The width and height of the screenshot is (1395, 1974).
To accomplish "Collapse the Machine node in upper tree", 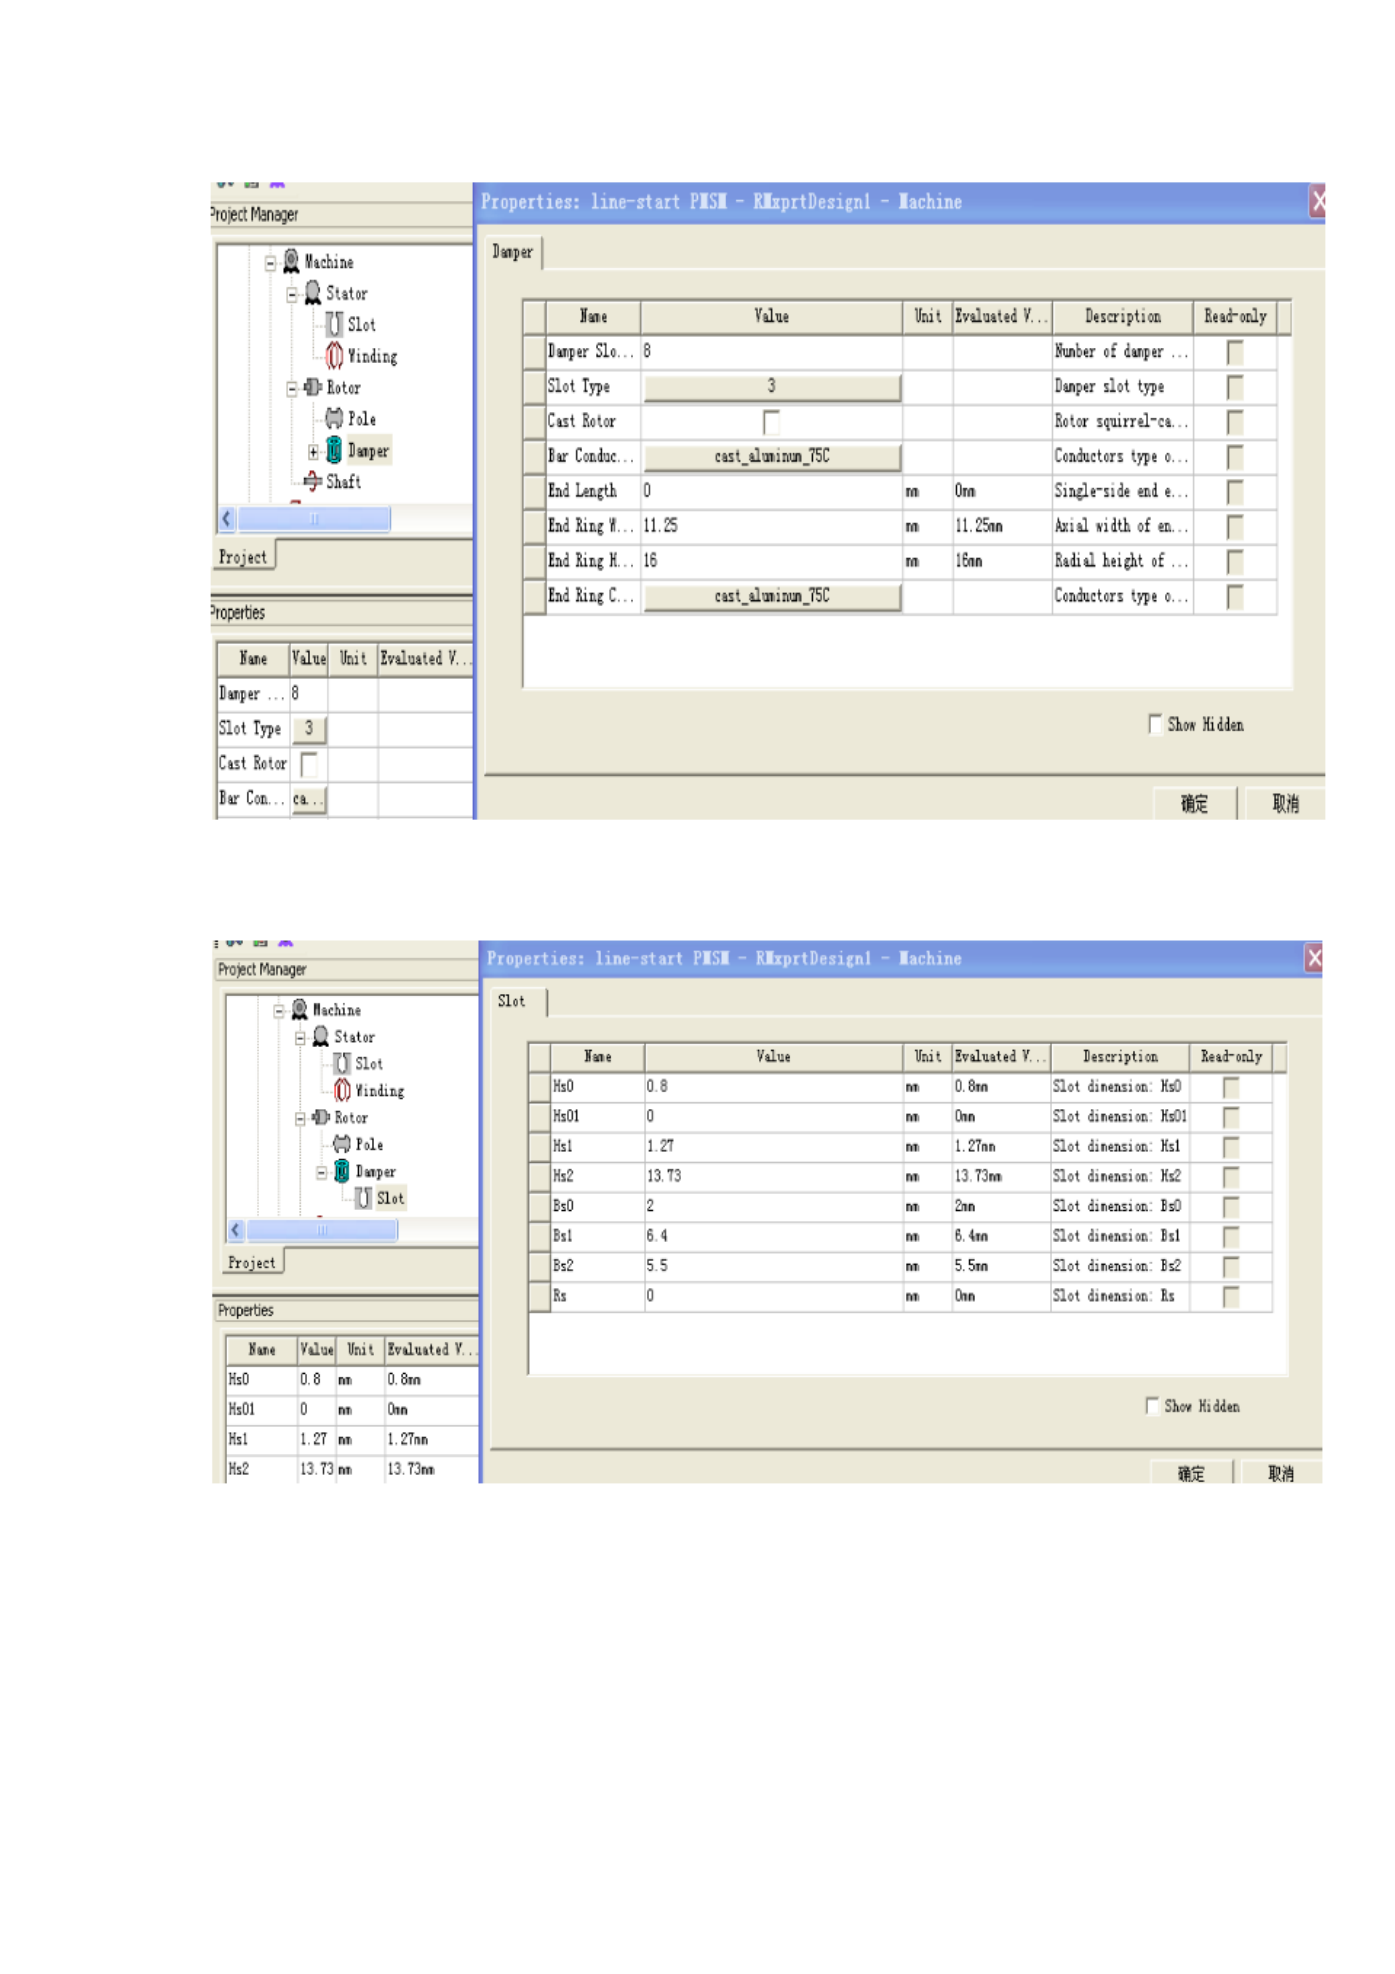I will pos(270,263).
